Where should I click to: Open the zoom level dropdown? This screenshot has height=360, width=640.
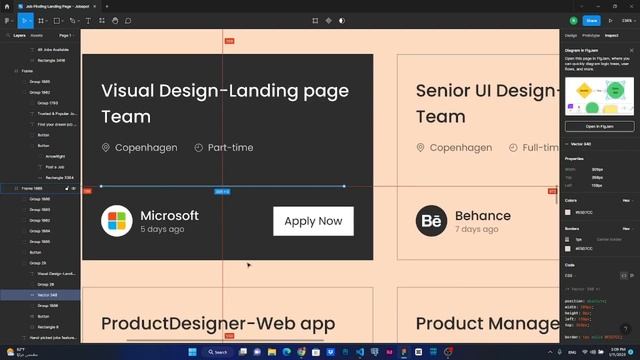[x=629, y=20]
